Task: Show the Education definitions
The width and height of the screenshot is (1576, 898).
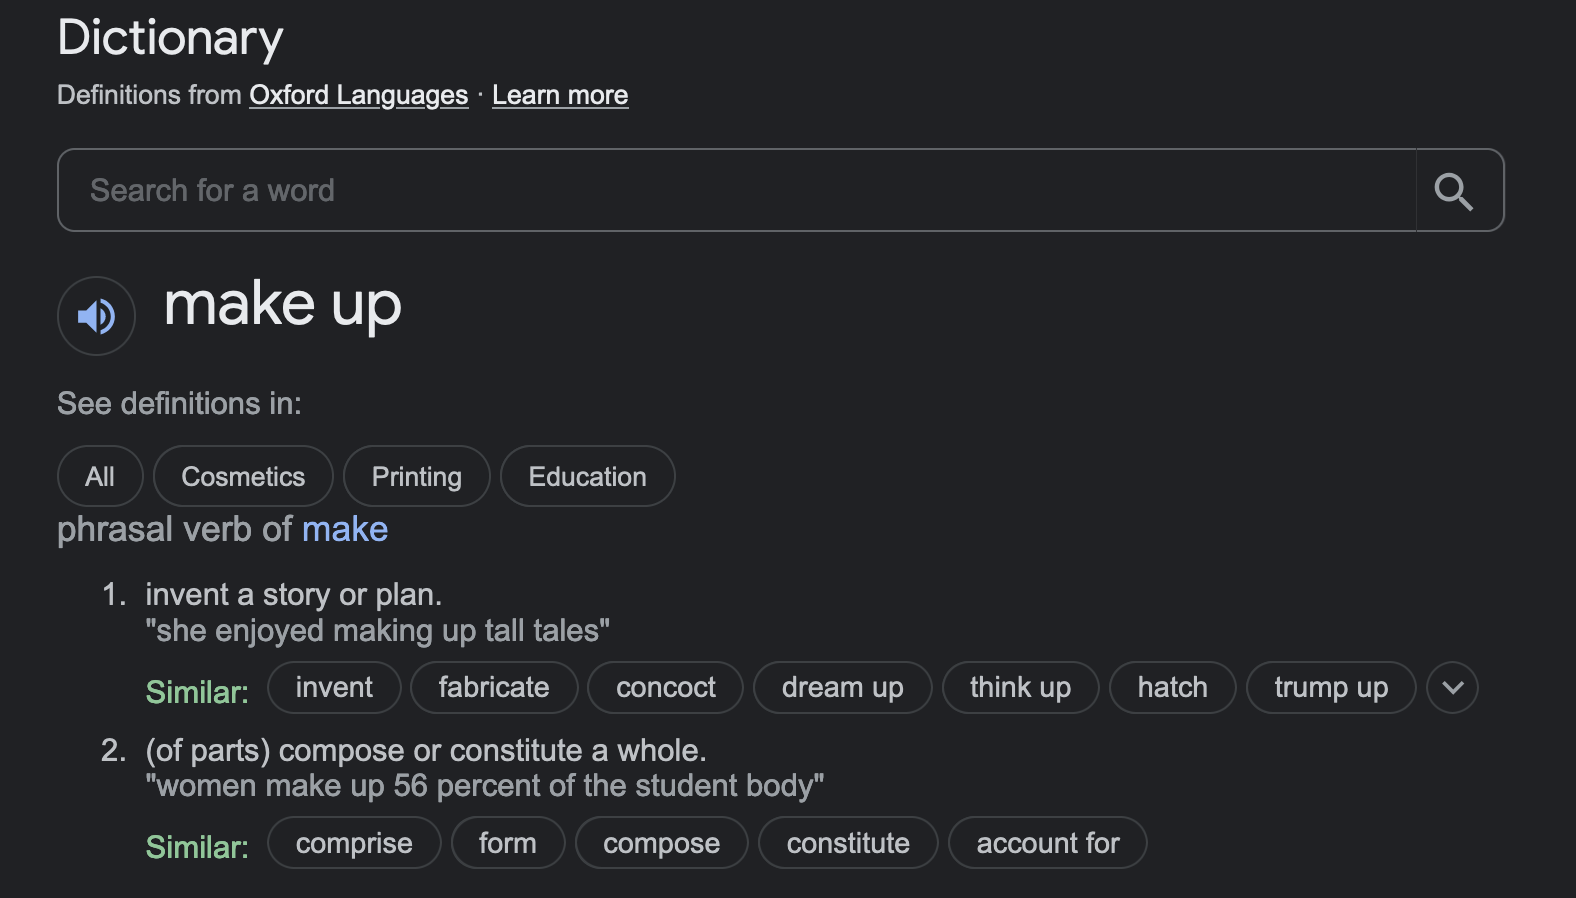Action: coord(588,476)
